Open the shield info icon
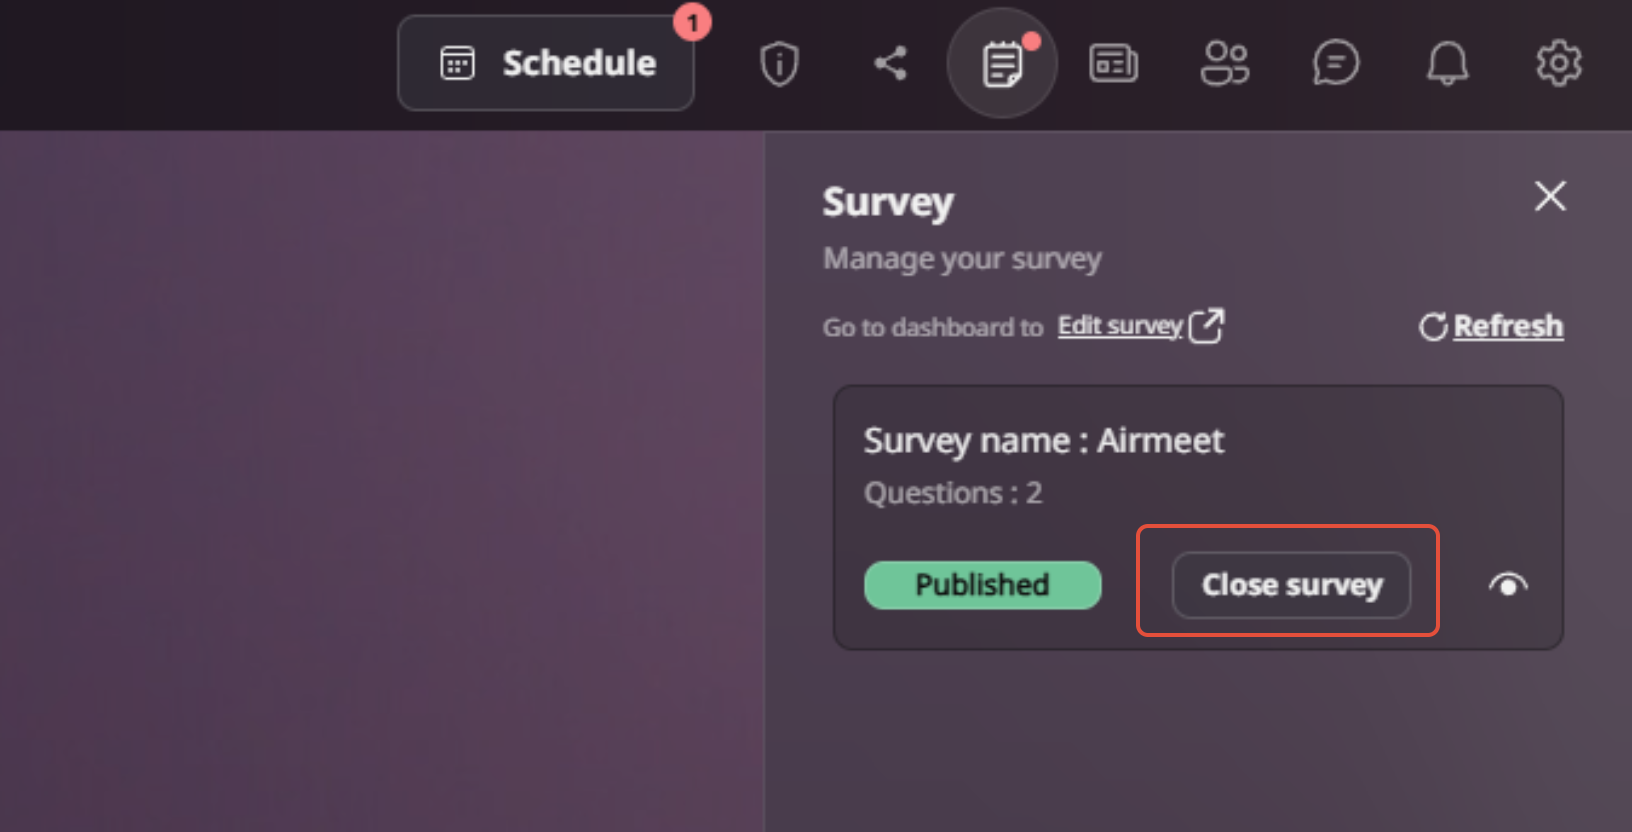 click(779, 64)
